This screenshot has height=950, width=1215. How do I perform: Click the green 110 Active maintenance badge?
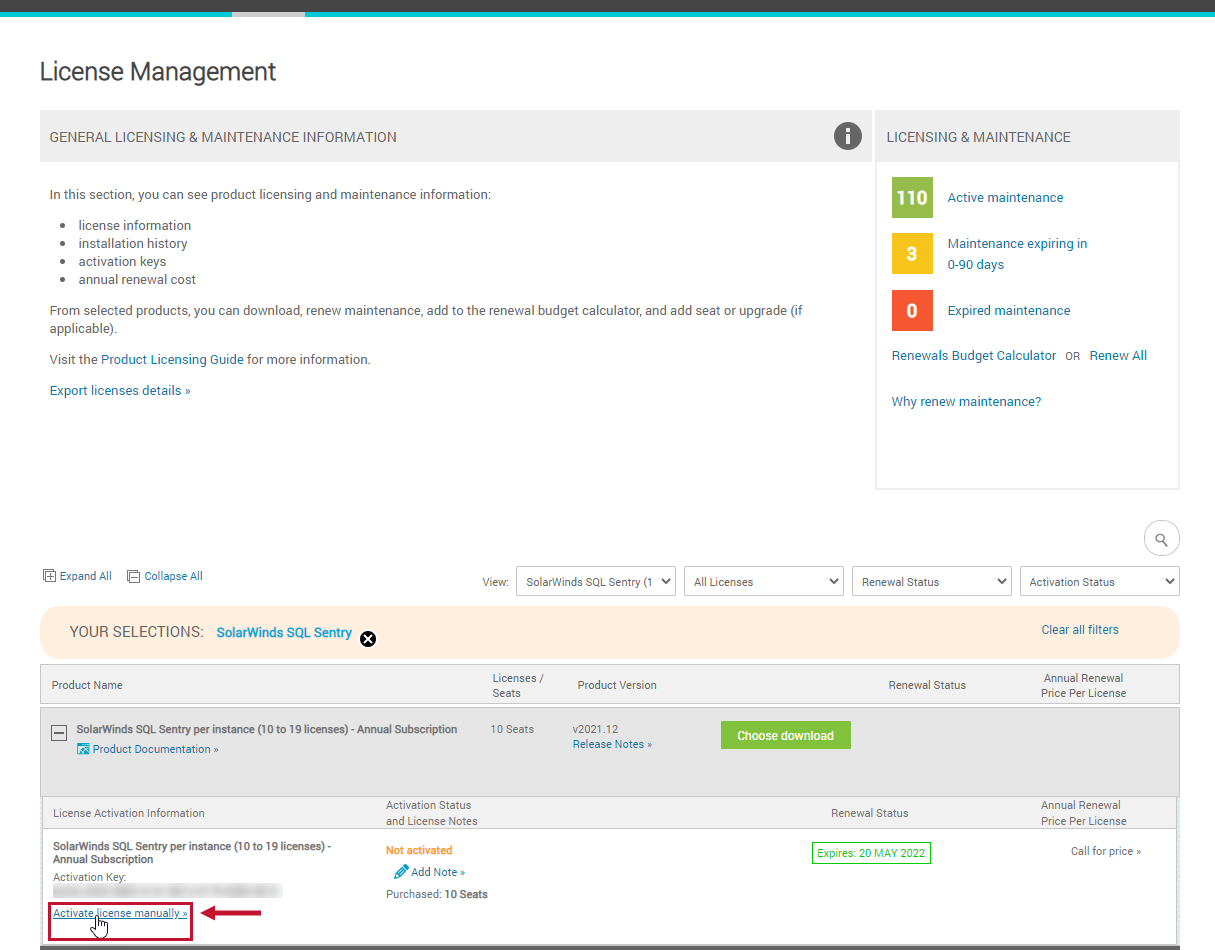(911, 197)
